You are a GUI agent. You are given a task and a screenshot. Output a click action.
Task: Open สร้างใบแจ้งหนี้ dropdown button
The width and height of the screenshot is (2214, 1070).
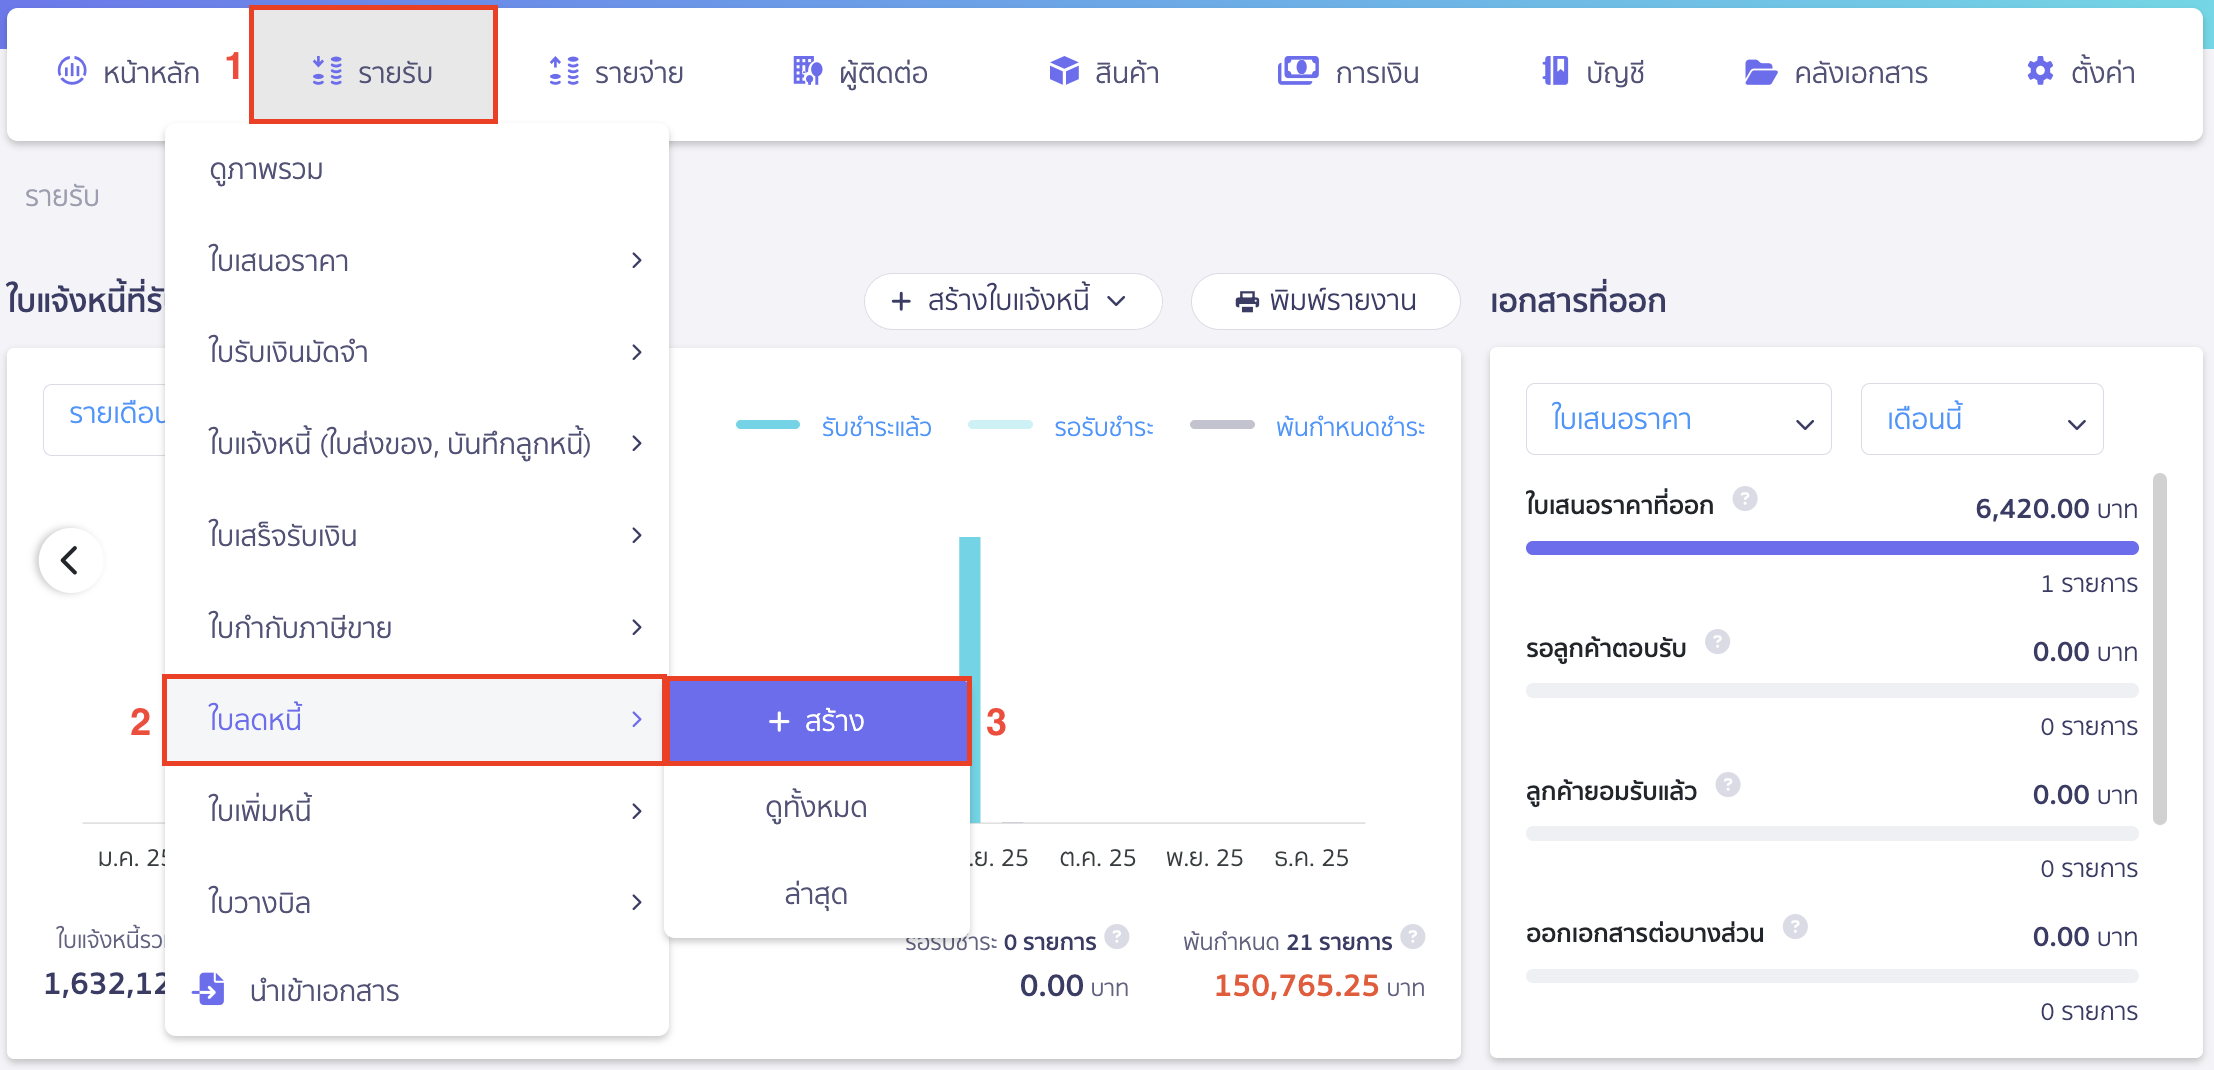[x=1012, y=301]
